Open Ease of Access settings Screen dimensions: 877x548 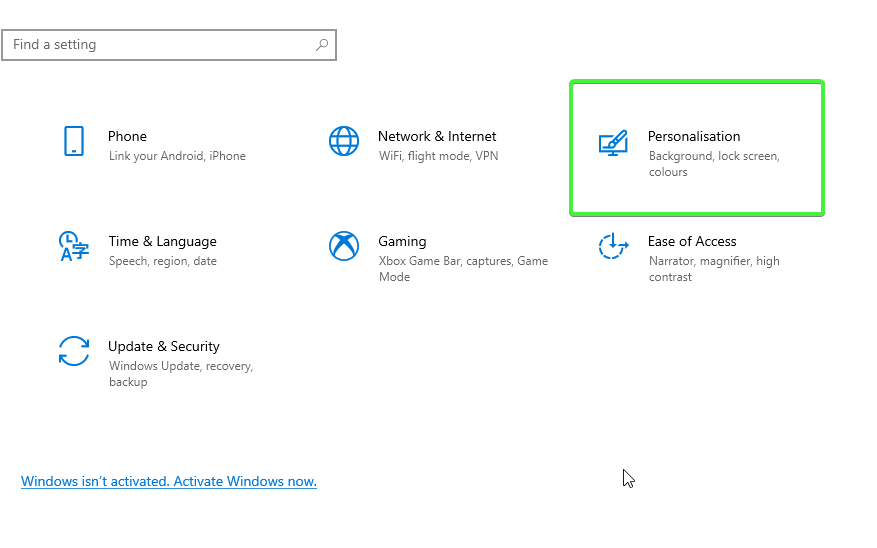(692, 242)
